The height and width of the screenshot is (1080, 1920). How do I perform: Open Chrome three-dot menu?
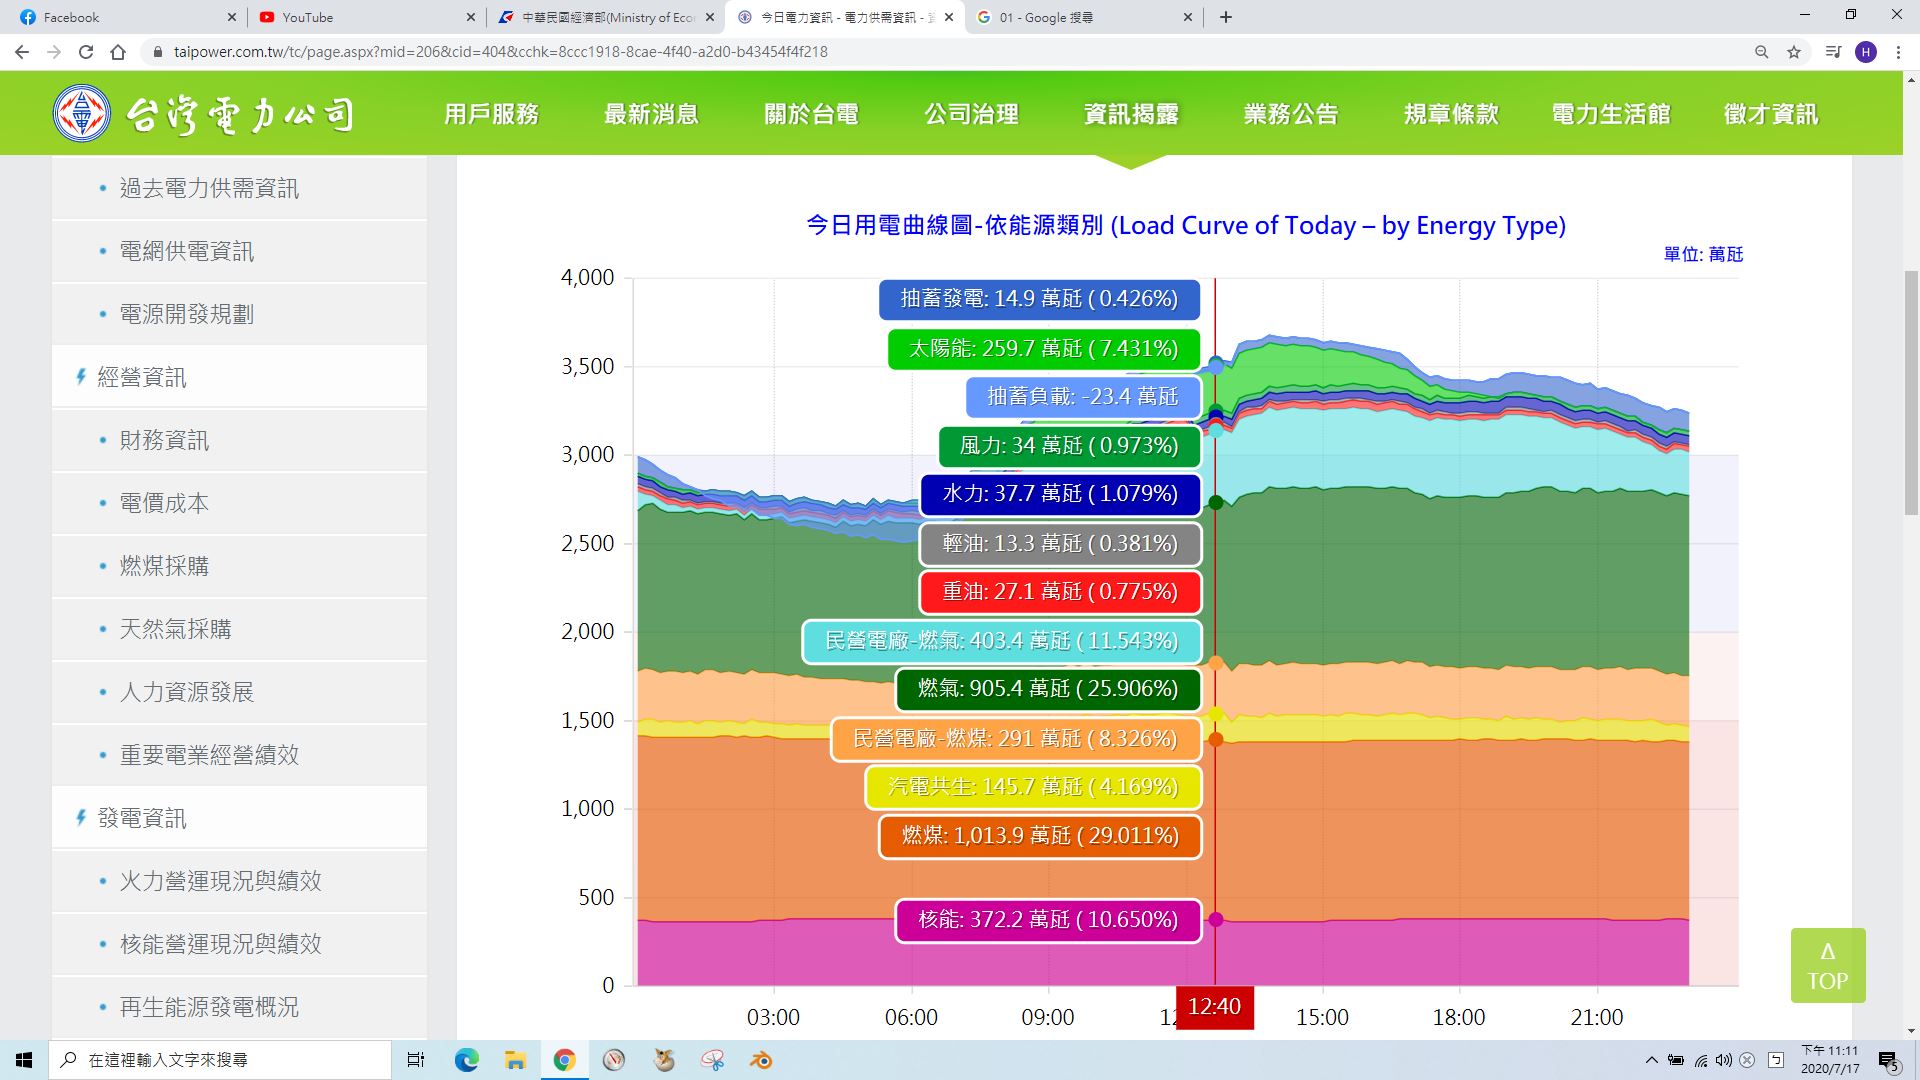click(x=1898, y=52)
